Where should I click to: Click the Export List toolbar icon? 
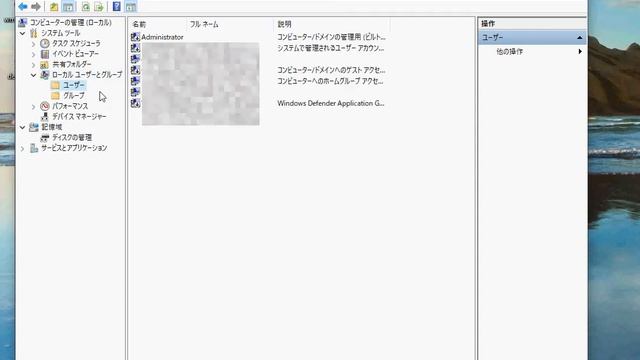pos(99,7)
